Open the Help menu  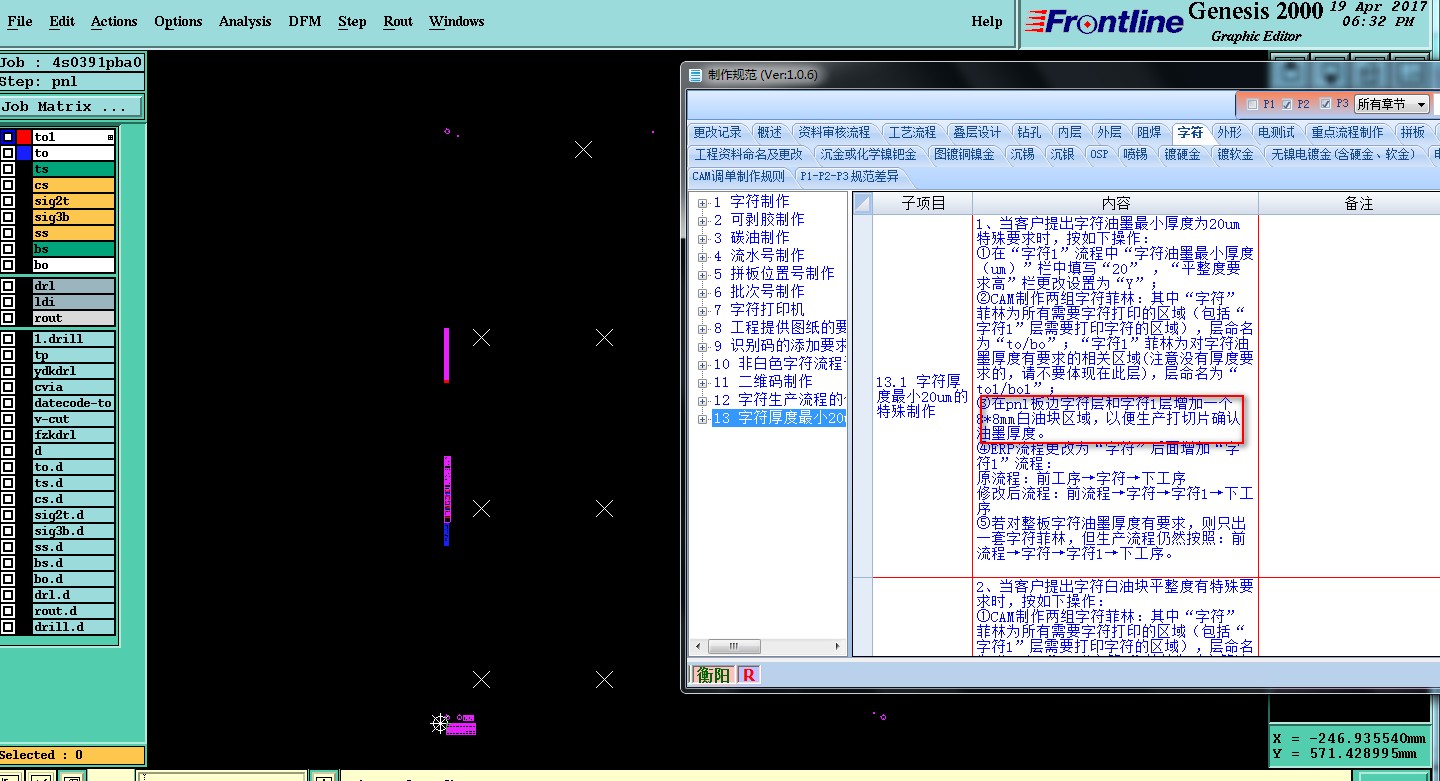tap(986, 21)
